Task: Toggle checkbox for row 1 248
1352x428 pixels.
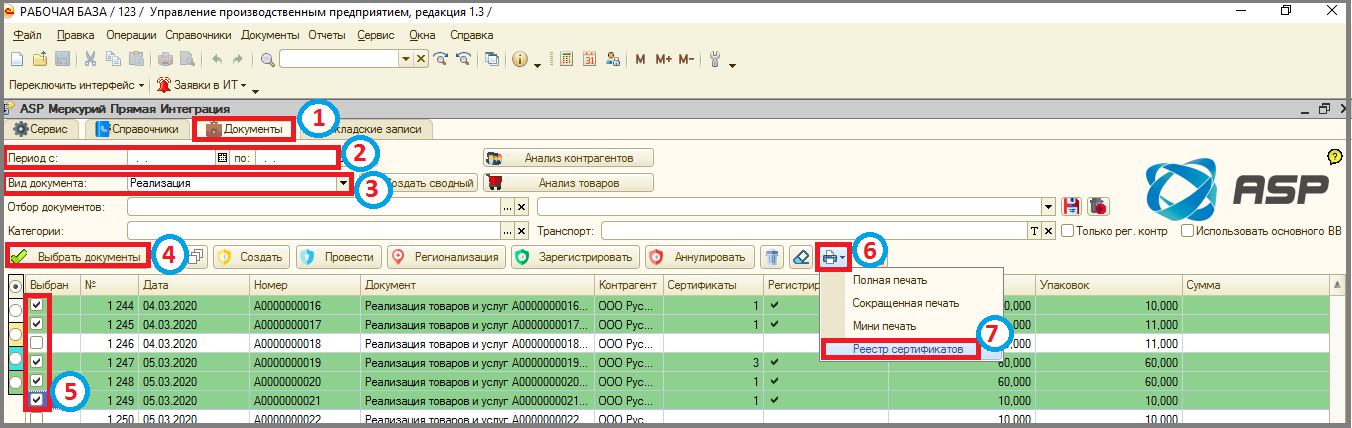Action: (x=37, y=381)
